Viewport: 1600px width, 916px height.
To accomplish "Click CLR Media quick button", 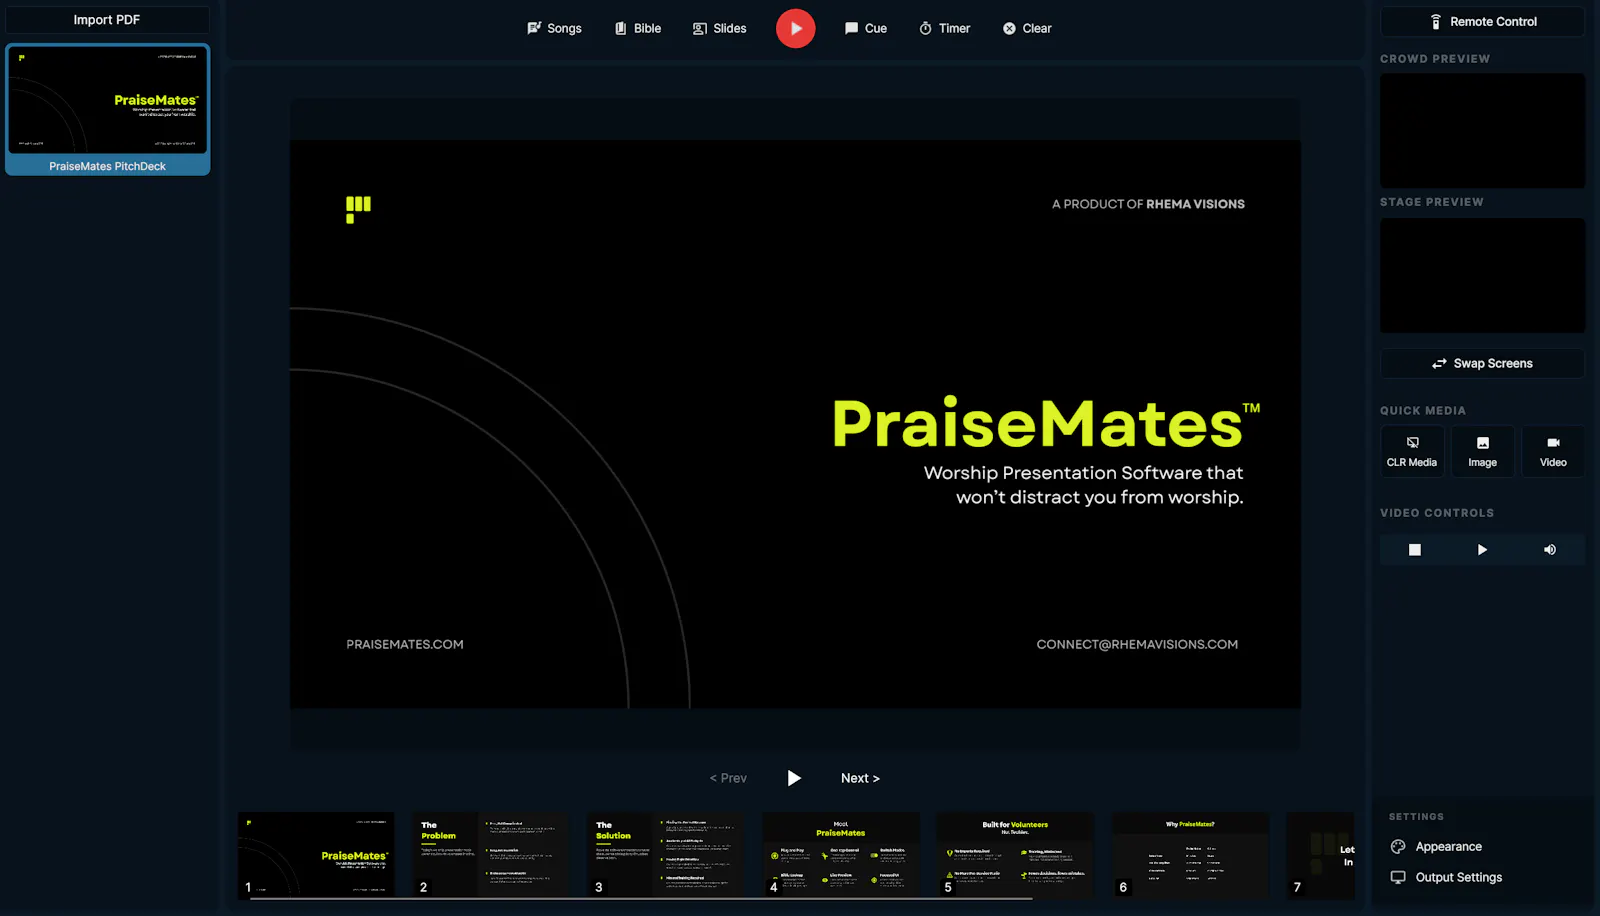I will (1412, 451).
